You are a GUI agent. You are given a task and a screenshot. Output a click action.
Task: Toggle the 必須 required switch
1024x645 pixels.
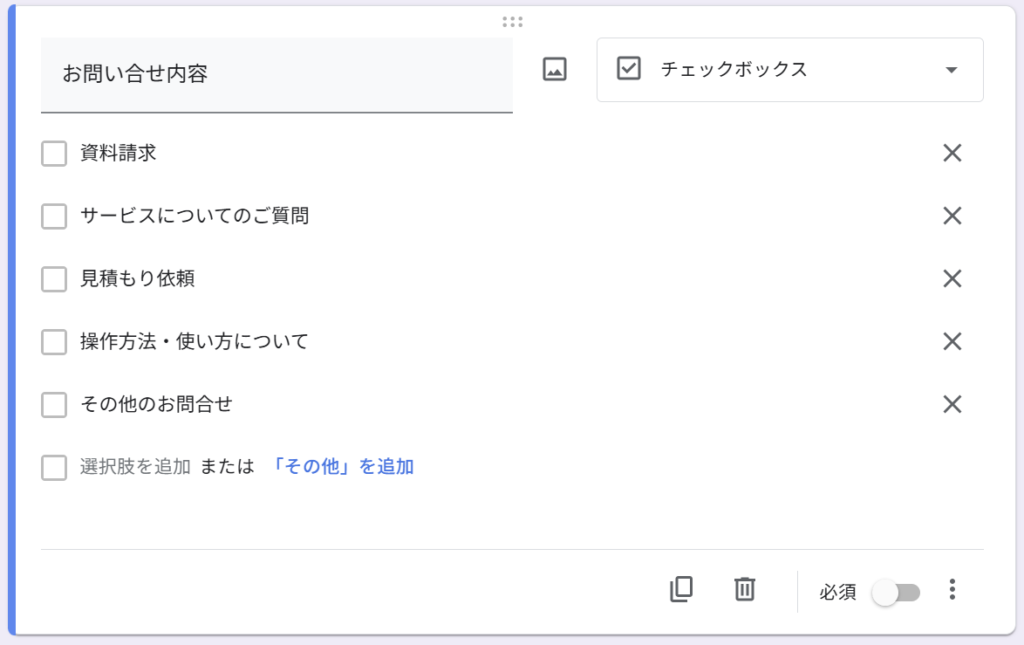click(x=896, y=592)
